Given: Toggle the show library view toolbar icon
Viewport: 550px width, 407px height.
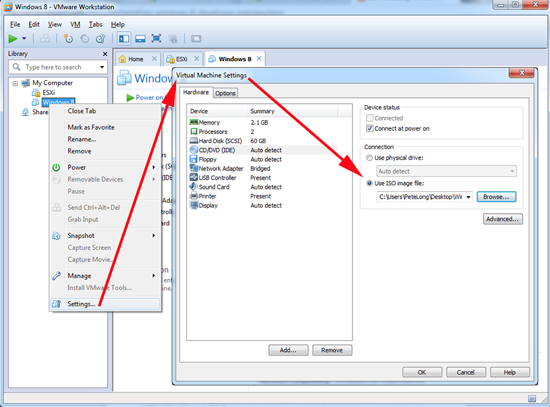Looking at the screenshot, I should click(x=124, y=39).
